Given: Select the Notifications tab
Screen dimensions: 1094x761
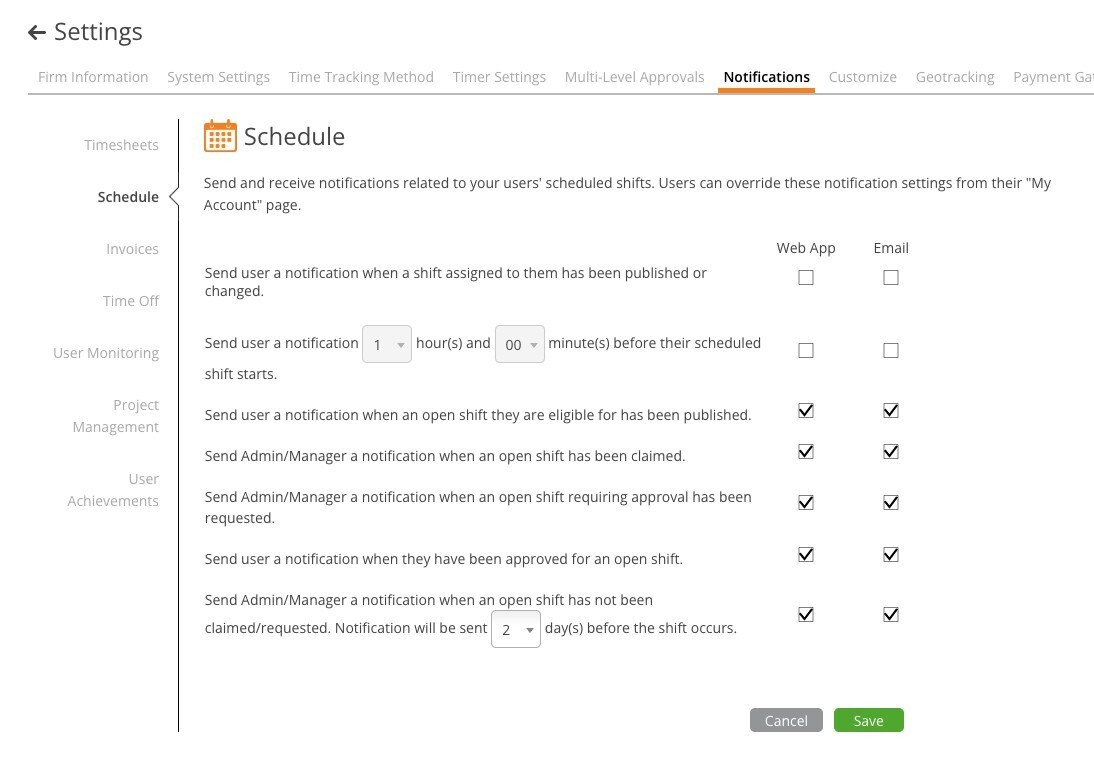Looking at the screenshot, I should (x=766, y=77).
